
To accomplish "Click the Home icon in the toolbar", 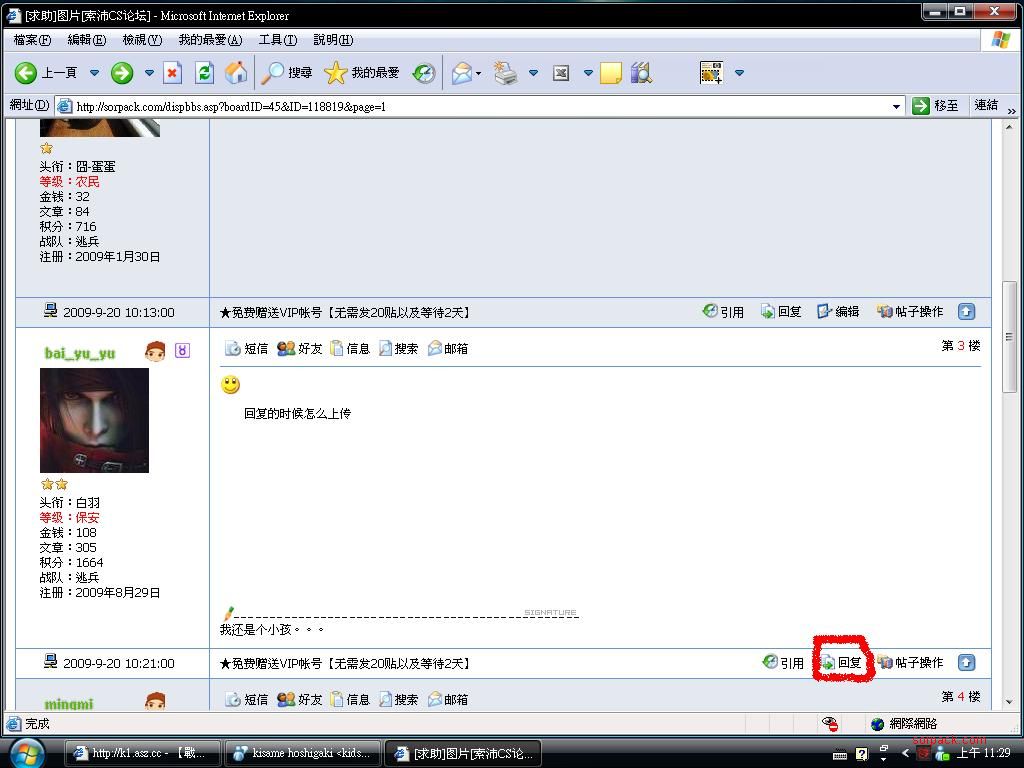I will pyautogui.click(x=236, y=72).
